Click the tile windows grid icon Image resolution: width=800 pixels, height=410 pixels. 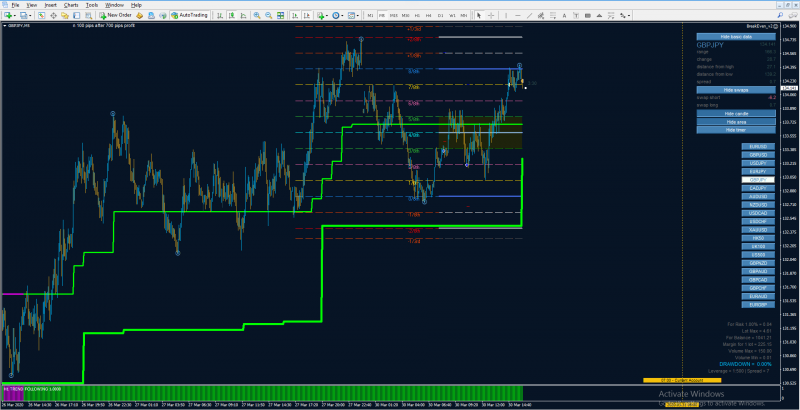[280, 15]
